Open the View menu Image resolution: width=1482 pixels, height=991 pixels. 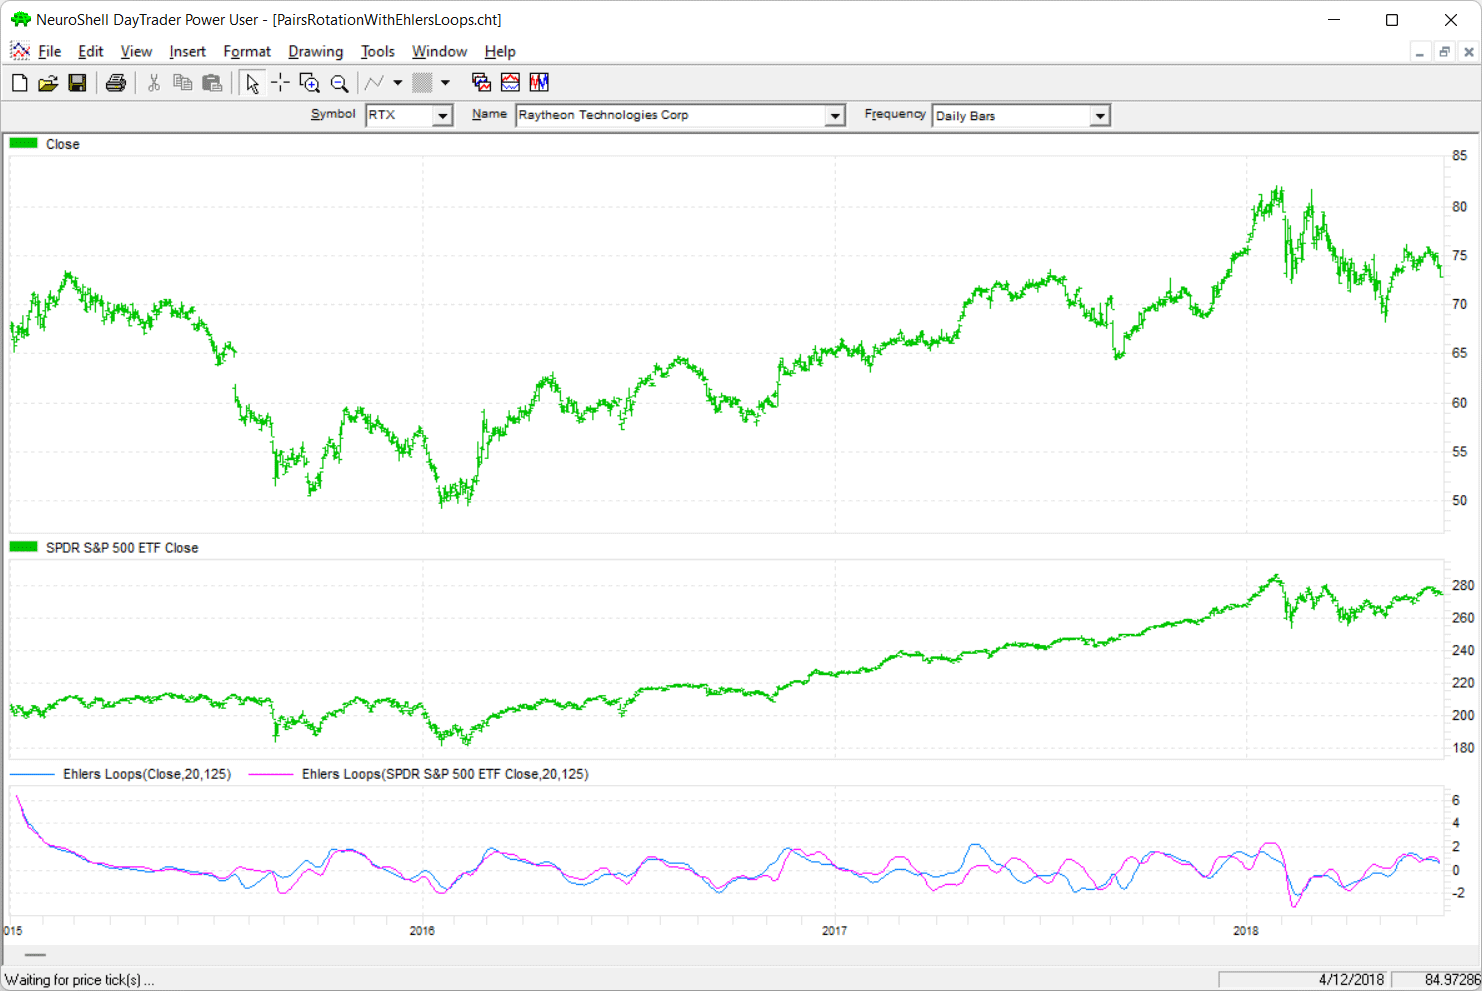pyautogui.click(x=136, y=51)
